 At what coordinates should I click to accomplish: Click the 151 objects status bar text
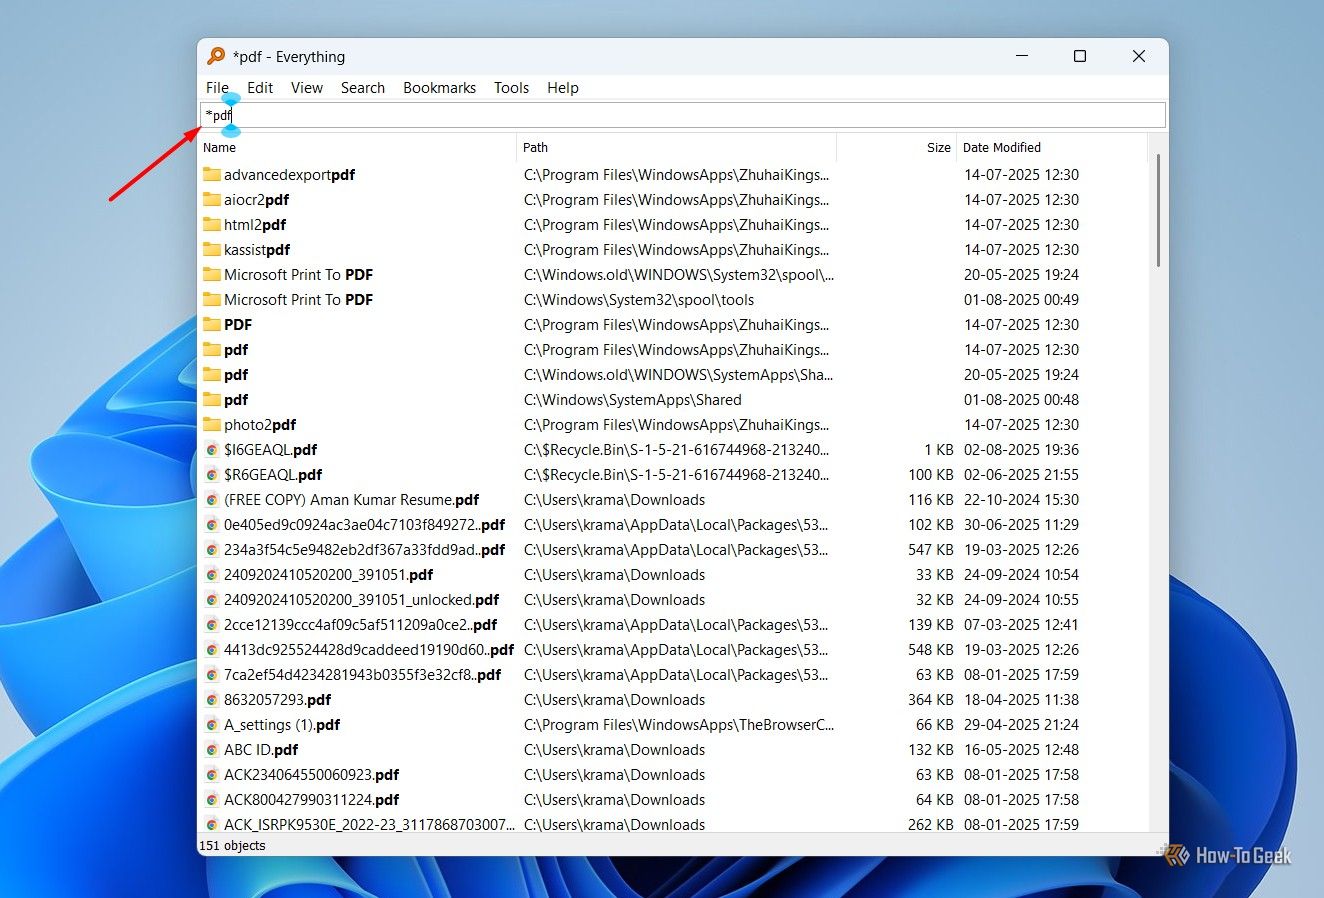tap(233, 846)
